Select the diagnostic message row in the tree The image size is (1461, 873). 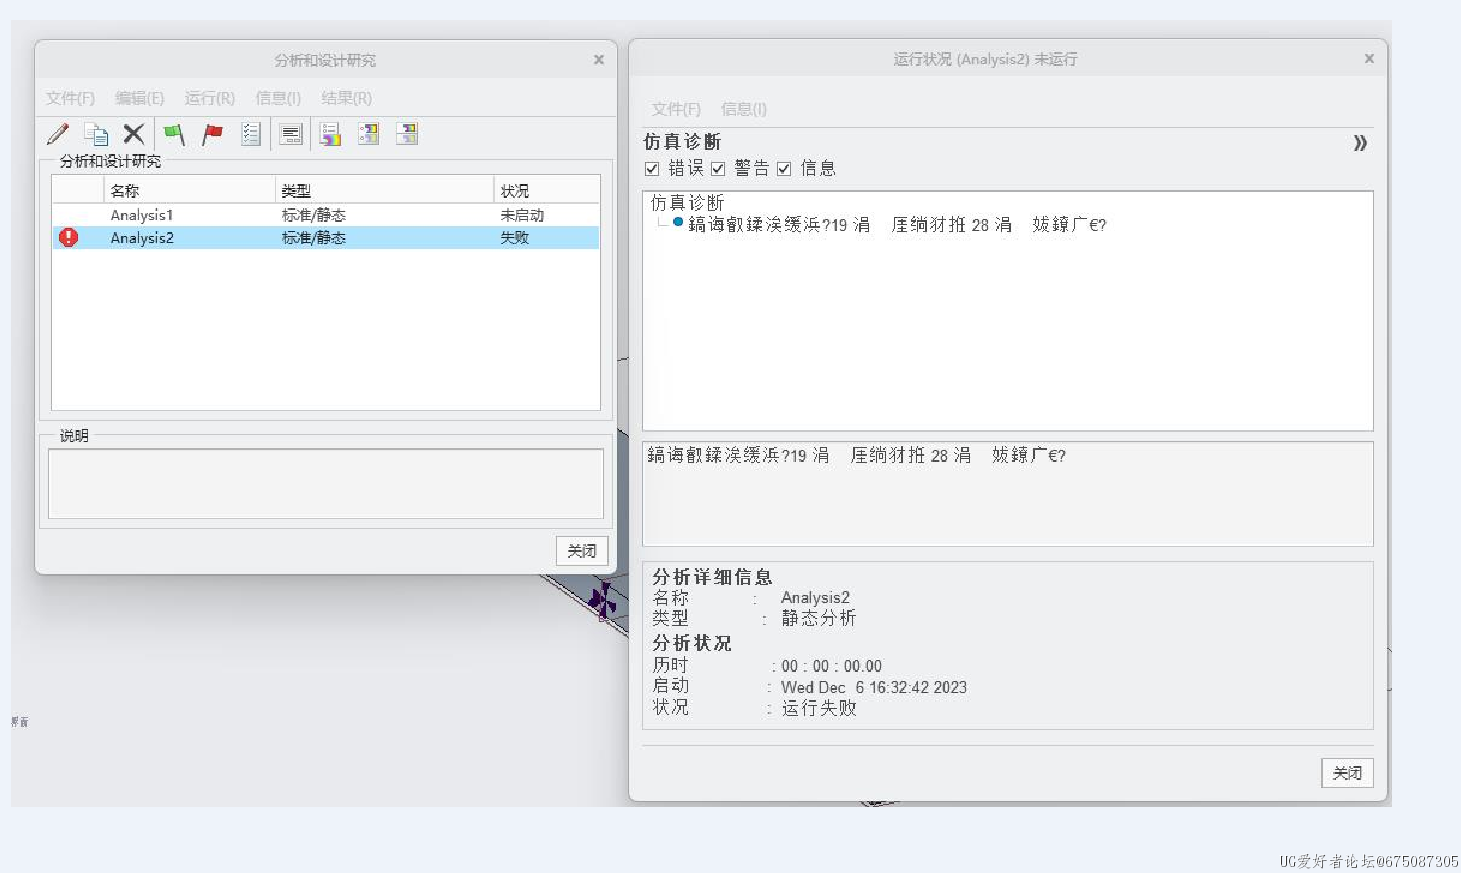click(x=897, y=225)
